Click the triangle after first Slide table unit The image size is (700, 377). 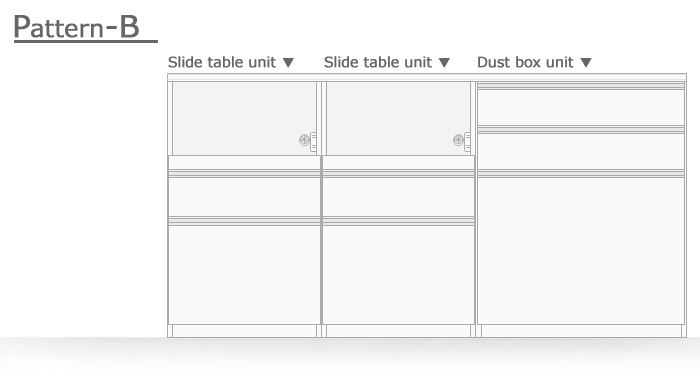point(288,63)
